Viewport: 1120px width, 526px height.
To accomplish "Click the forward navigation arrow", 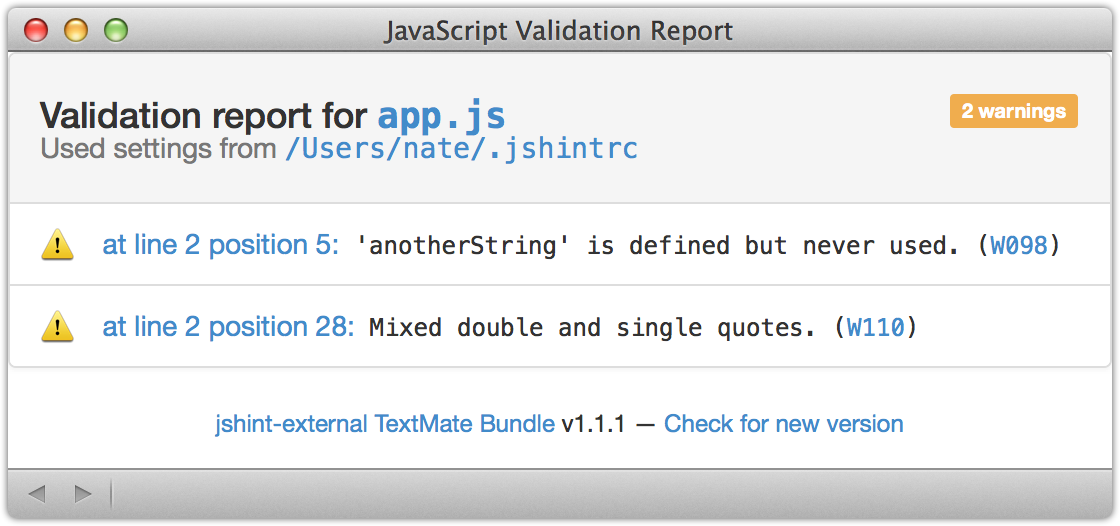I will tap(83, 493).
